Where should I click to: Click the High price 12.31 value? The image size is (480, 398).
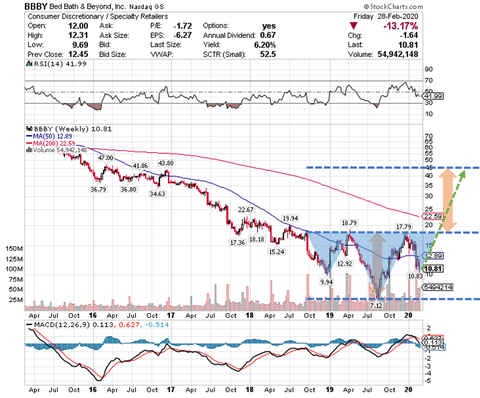79,35
